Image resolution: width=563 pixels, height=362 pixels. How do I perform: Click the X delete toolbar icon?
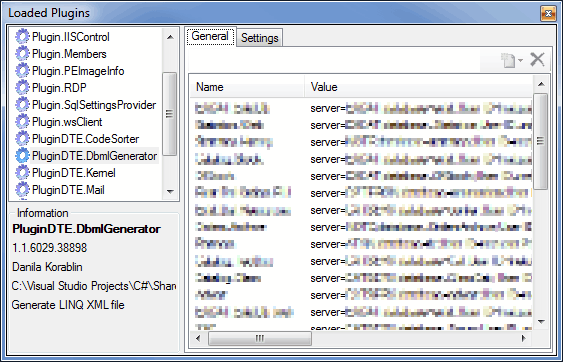[537, 60]
